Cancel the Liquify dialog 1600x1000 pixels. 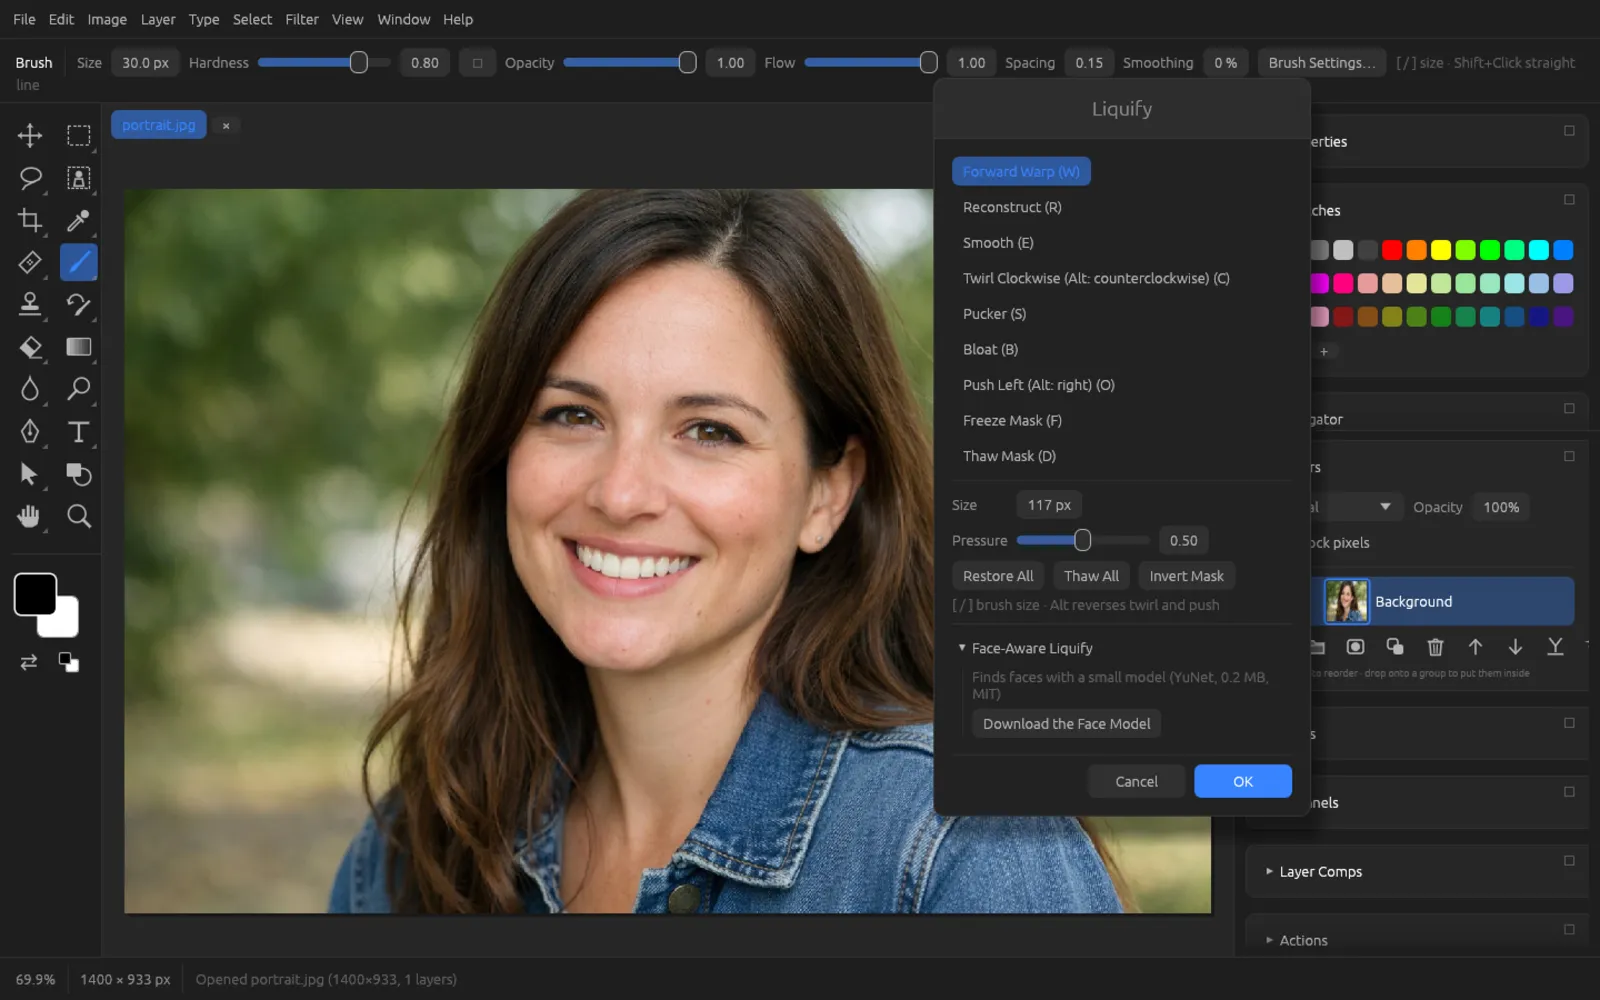[x=1136, y=781]
